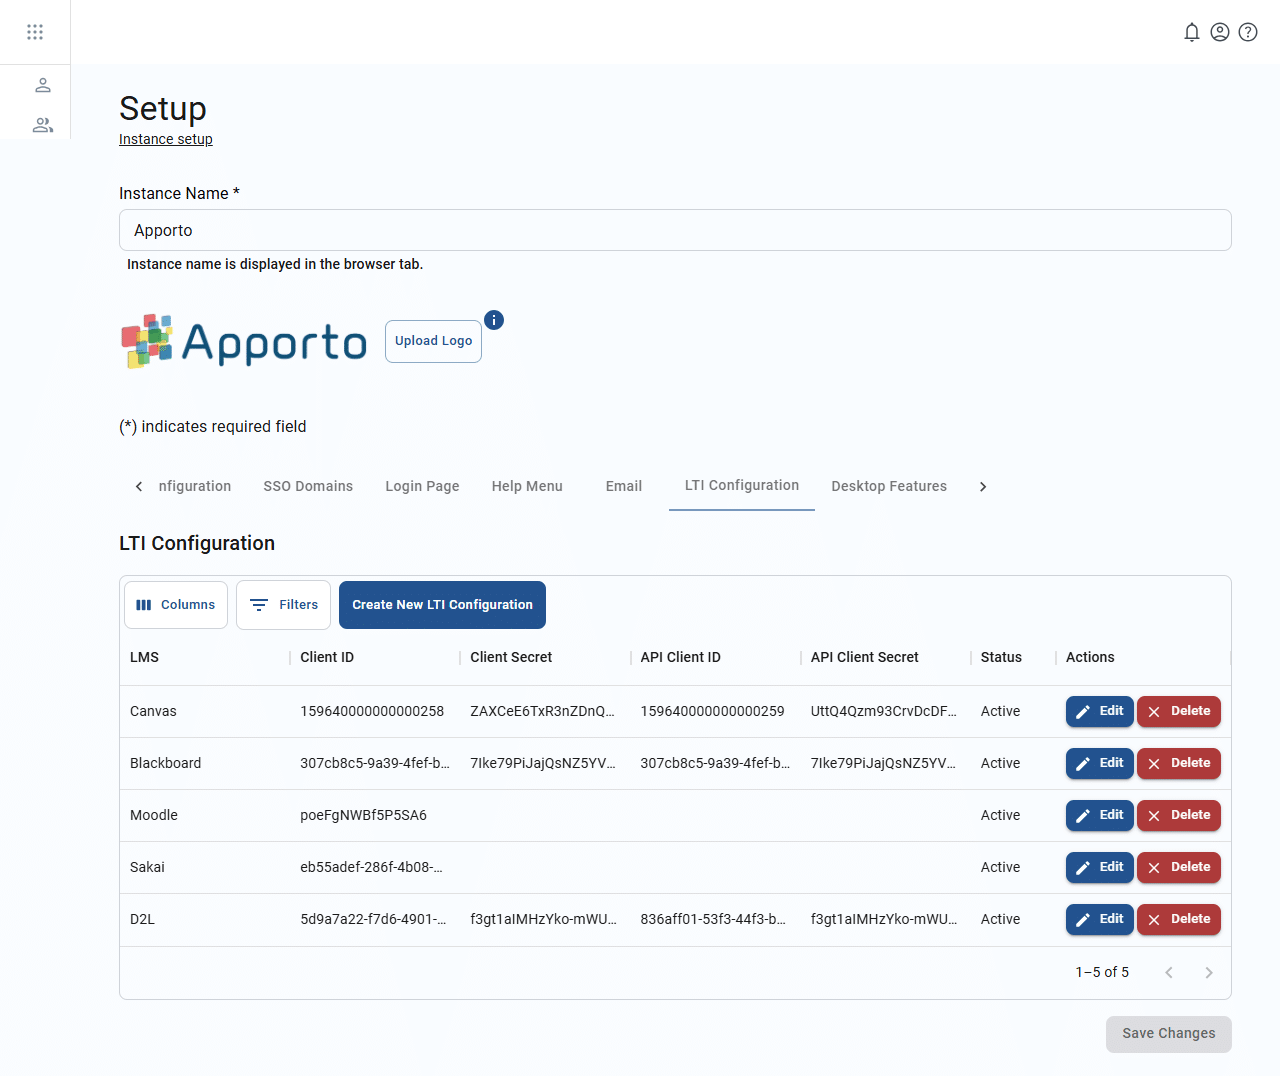Switch to the Desktop Features tab

pyautogui.click(x=888, y=486)
